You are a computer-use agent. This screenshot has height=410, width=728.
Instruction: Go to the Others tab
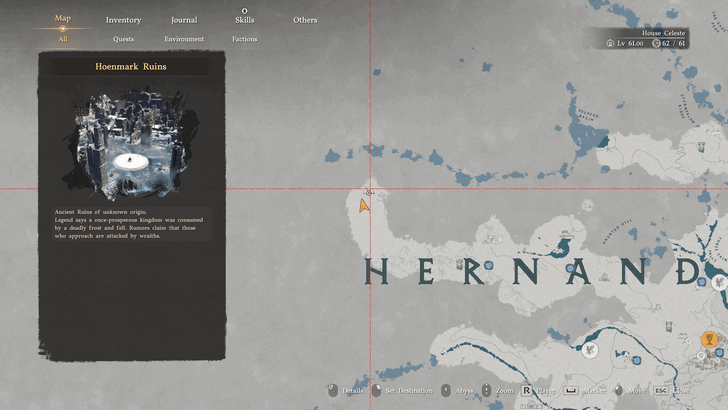[x=305, y=20]
